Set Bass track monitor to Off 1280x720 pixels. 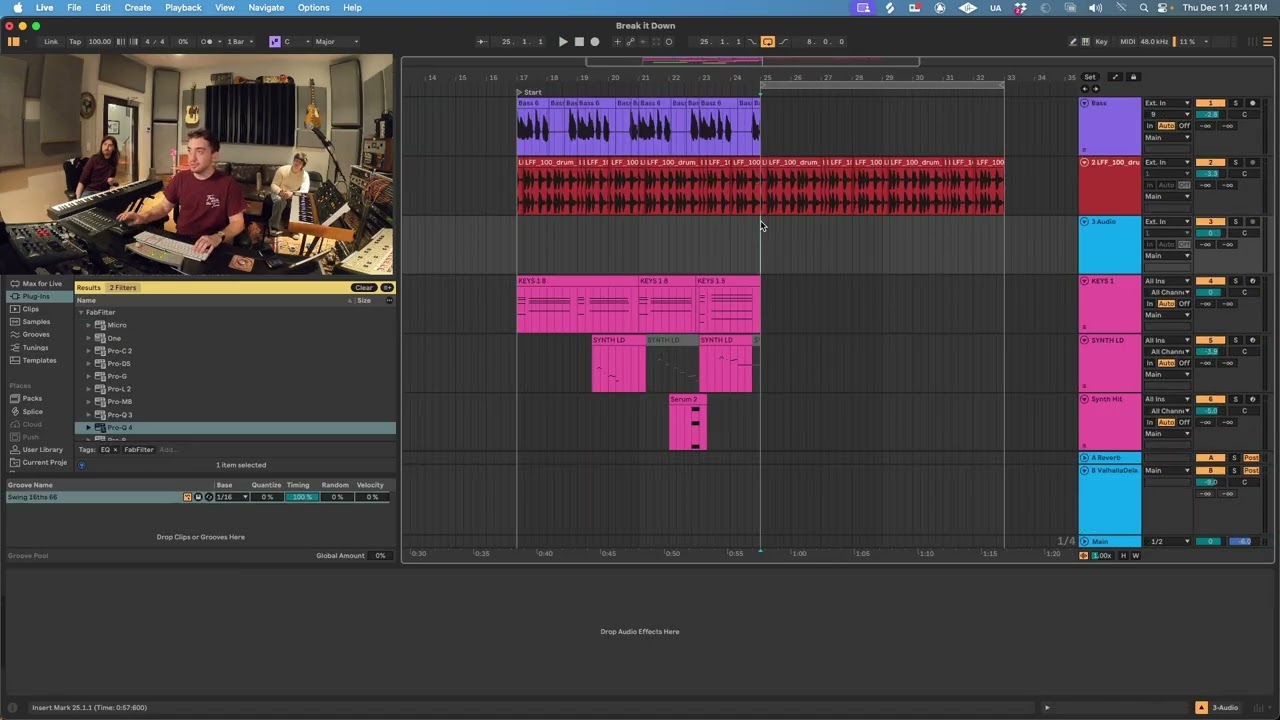pos(1184,126)
